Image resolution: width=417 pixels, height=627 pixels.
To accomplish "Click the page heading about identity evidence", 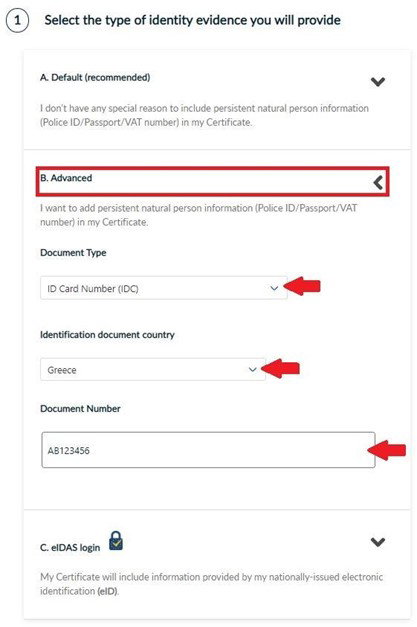I will click(x=192, y=20).
